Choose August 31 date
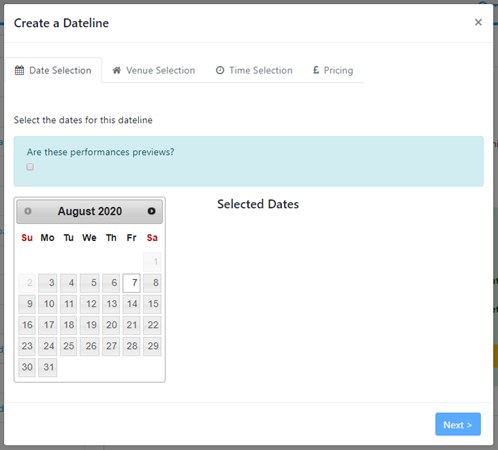 [48, 367]
